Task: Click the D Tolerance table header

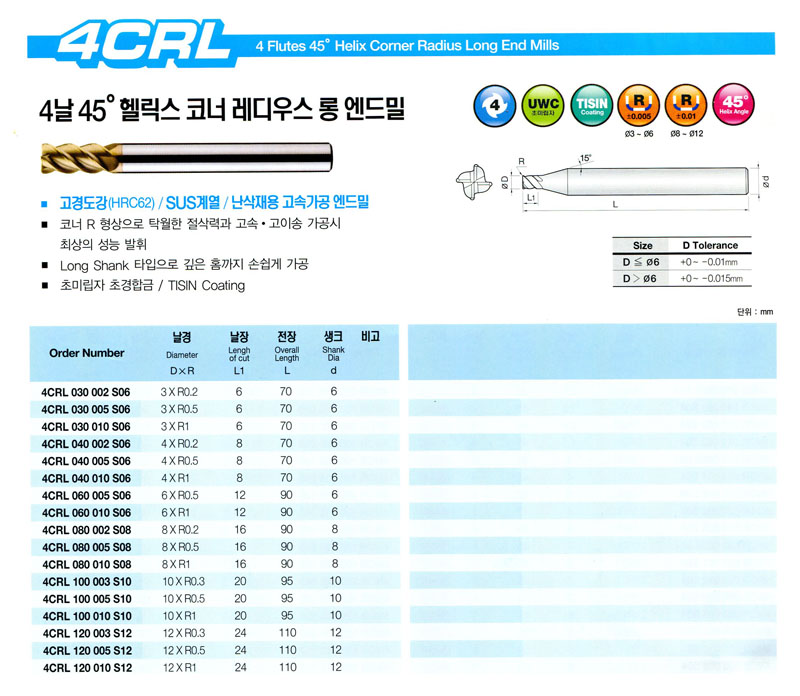Action: [710, 245]
